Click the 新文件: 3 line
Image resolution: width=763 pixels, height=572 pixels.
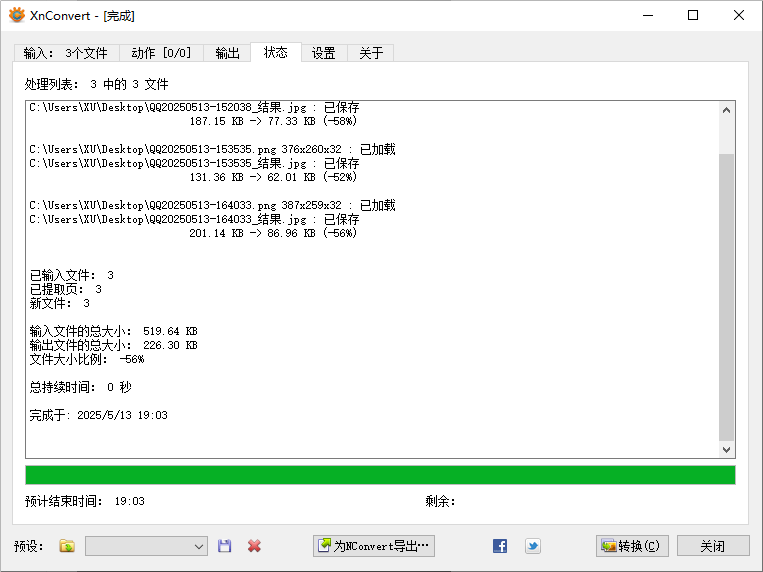[x=60, y=303]
